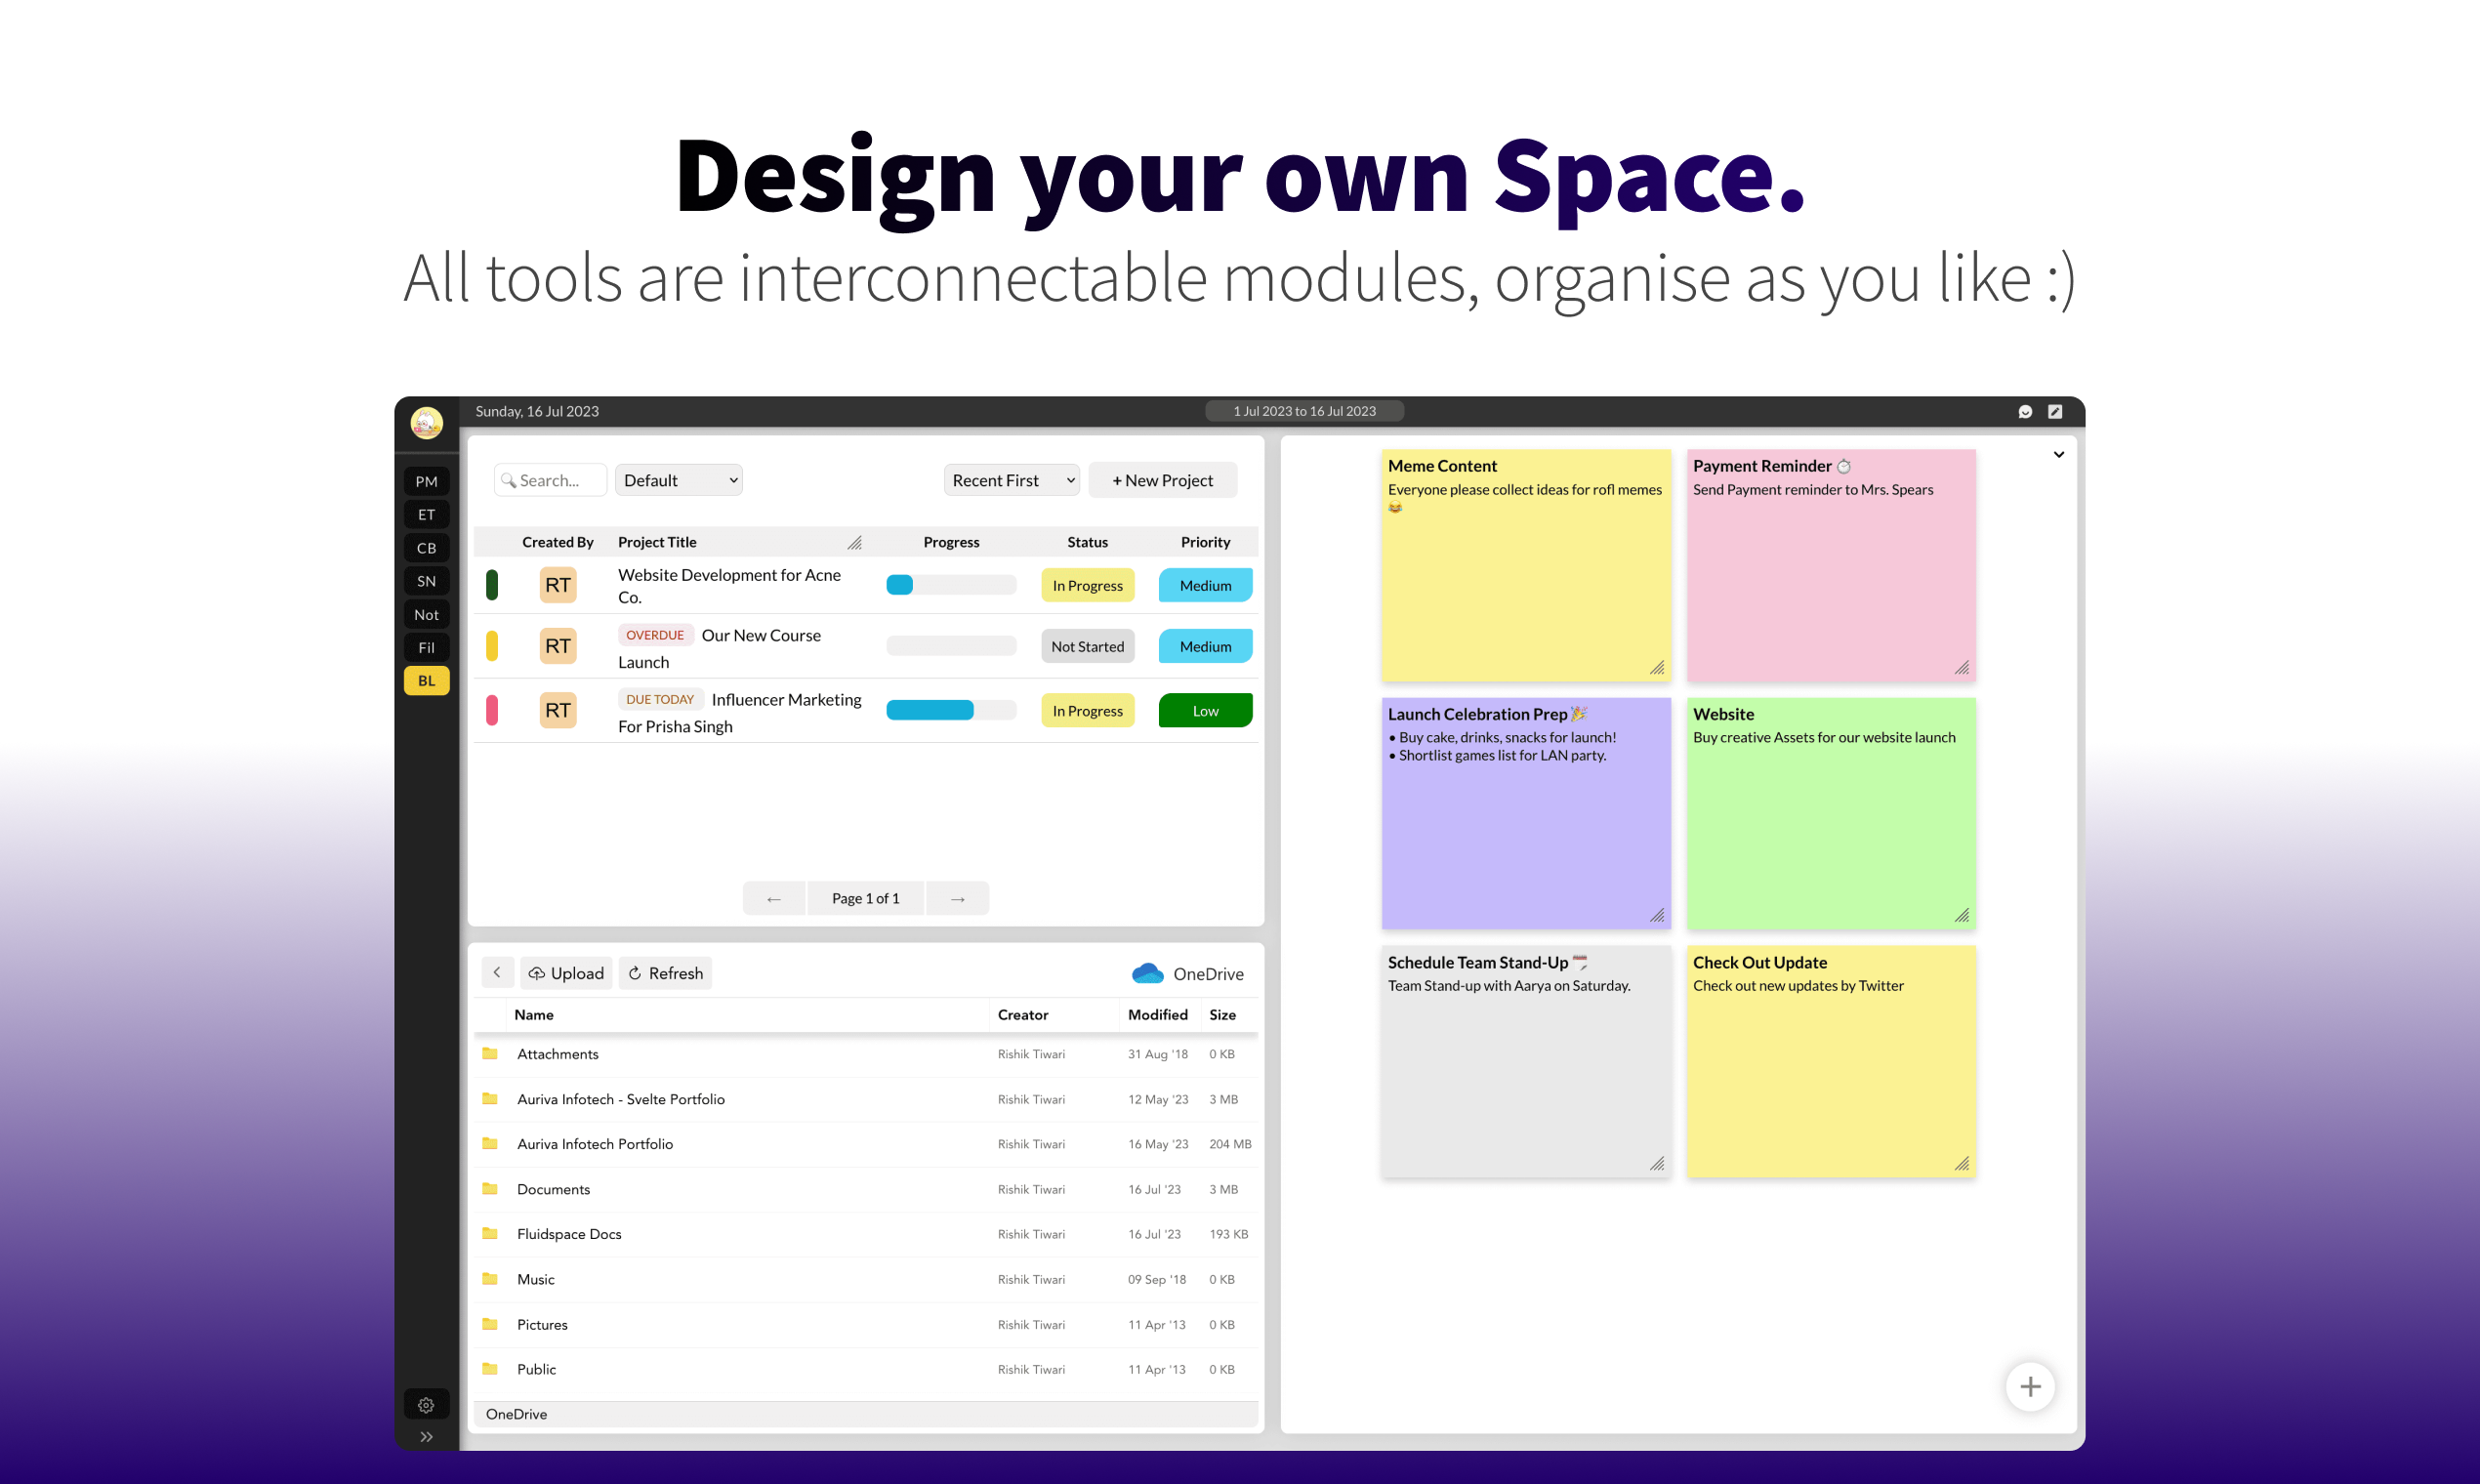
Task: Click Not Started status badge
Action: click(1087, 646)
